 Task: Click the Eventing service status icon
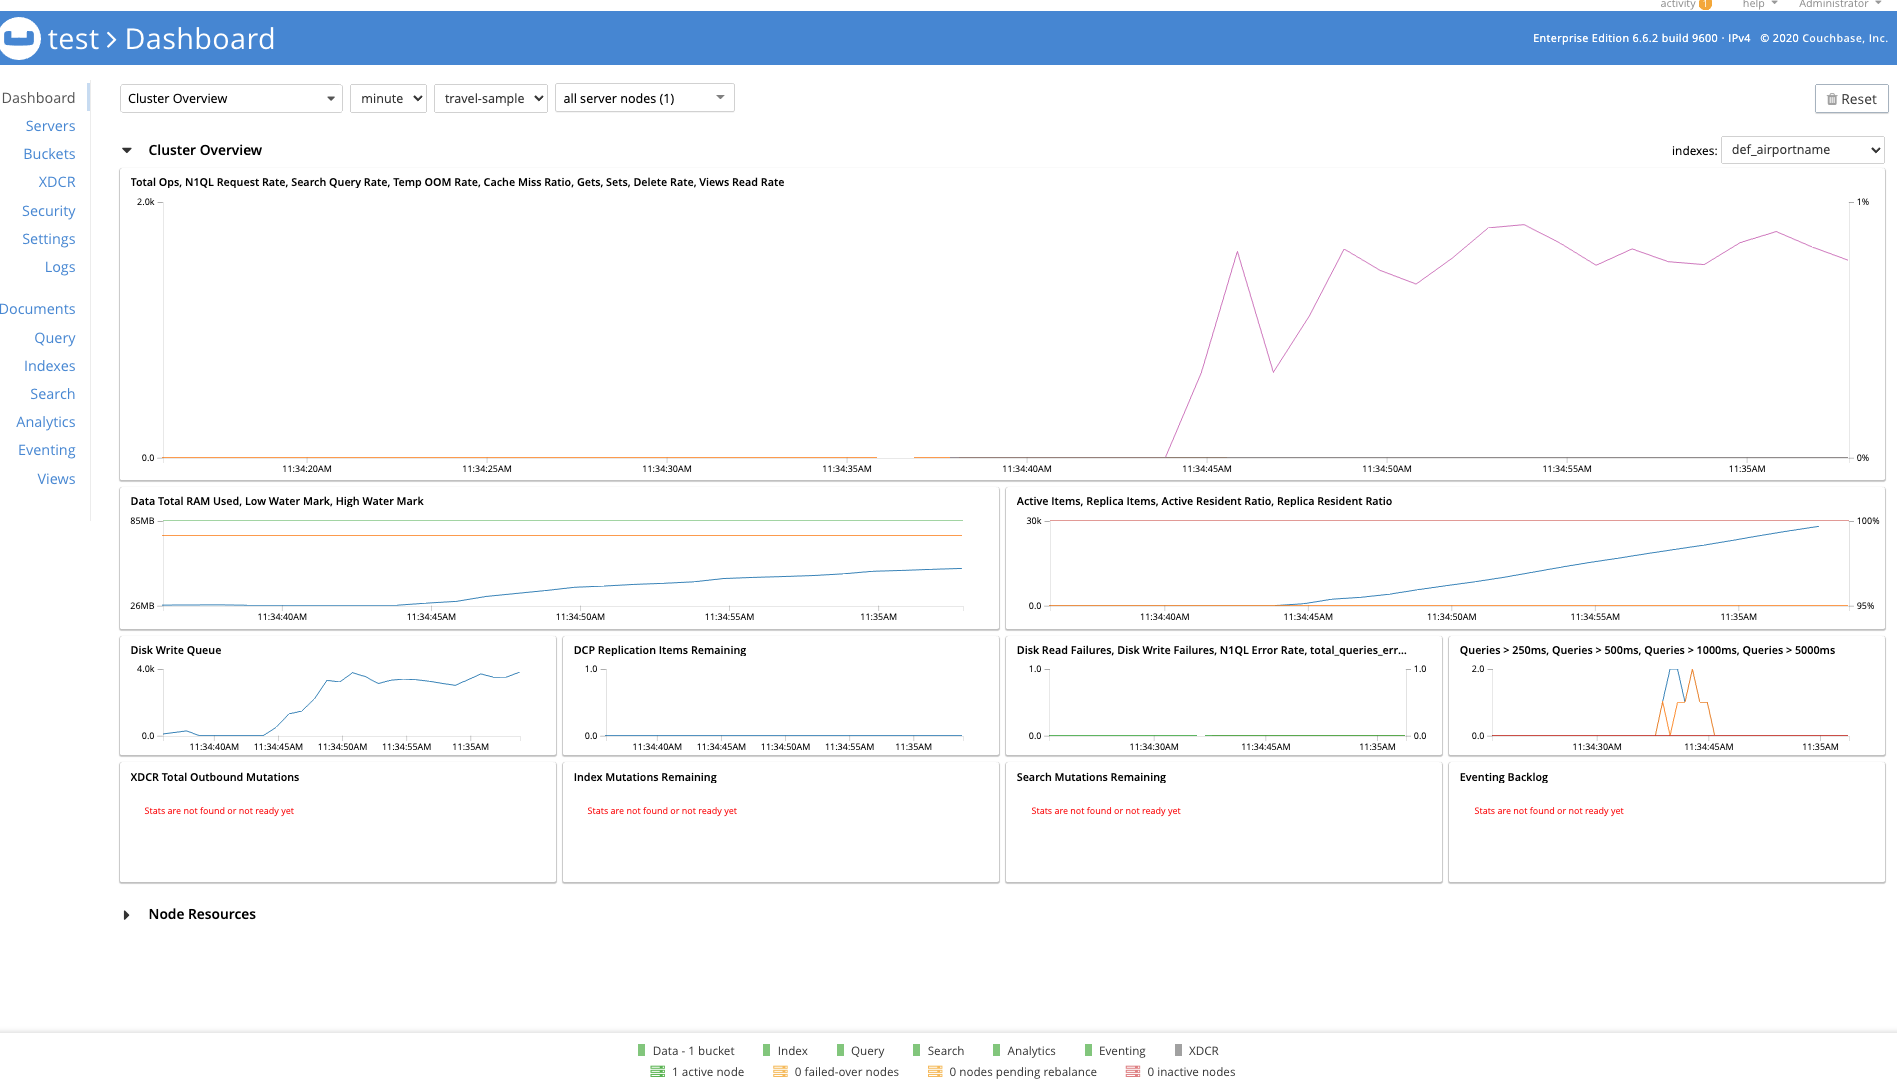tap(1088, 1050)
